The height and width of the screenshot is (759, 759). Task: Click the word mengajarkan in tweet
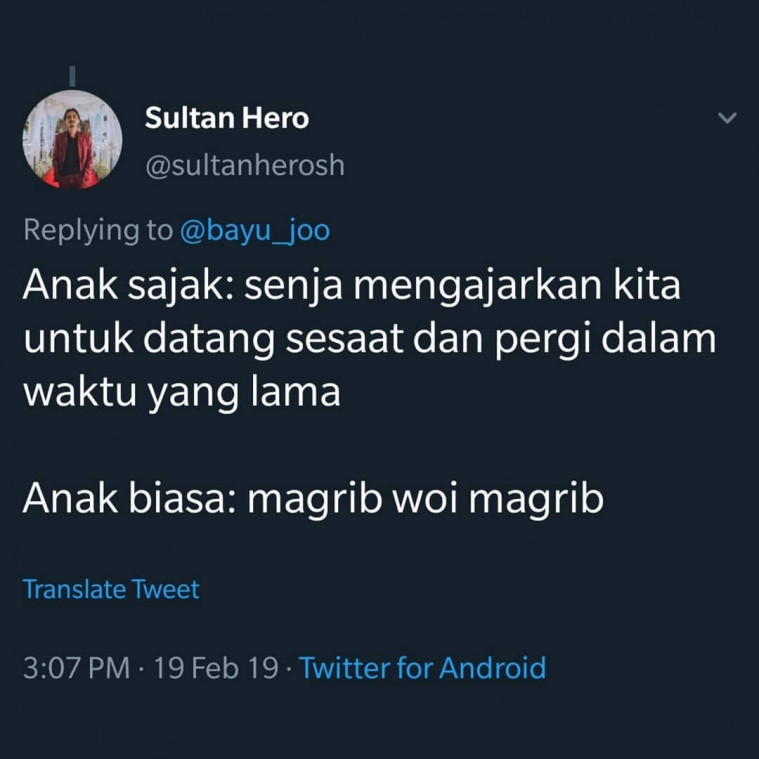(x=478, y=287)
